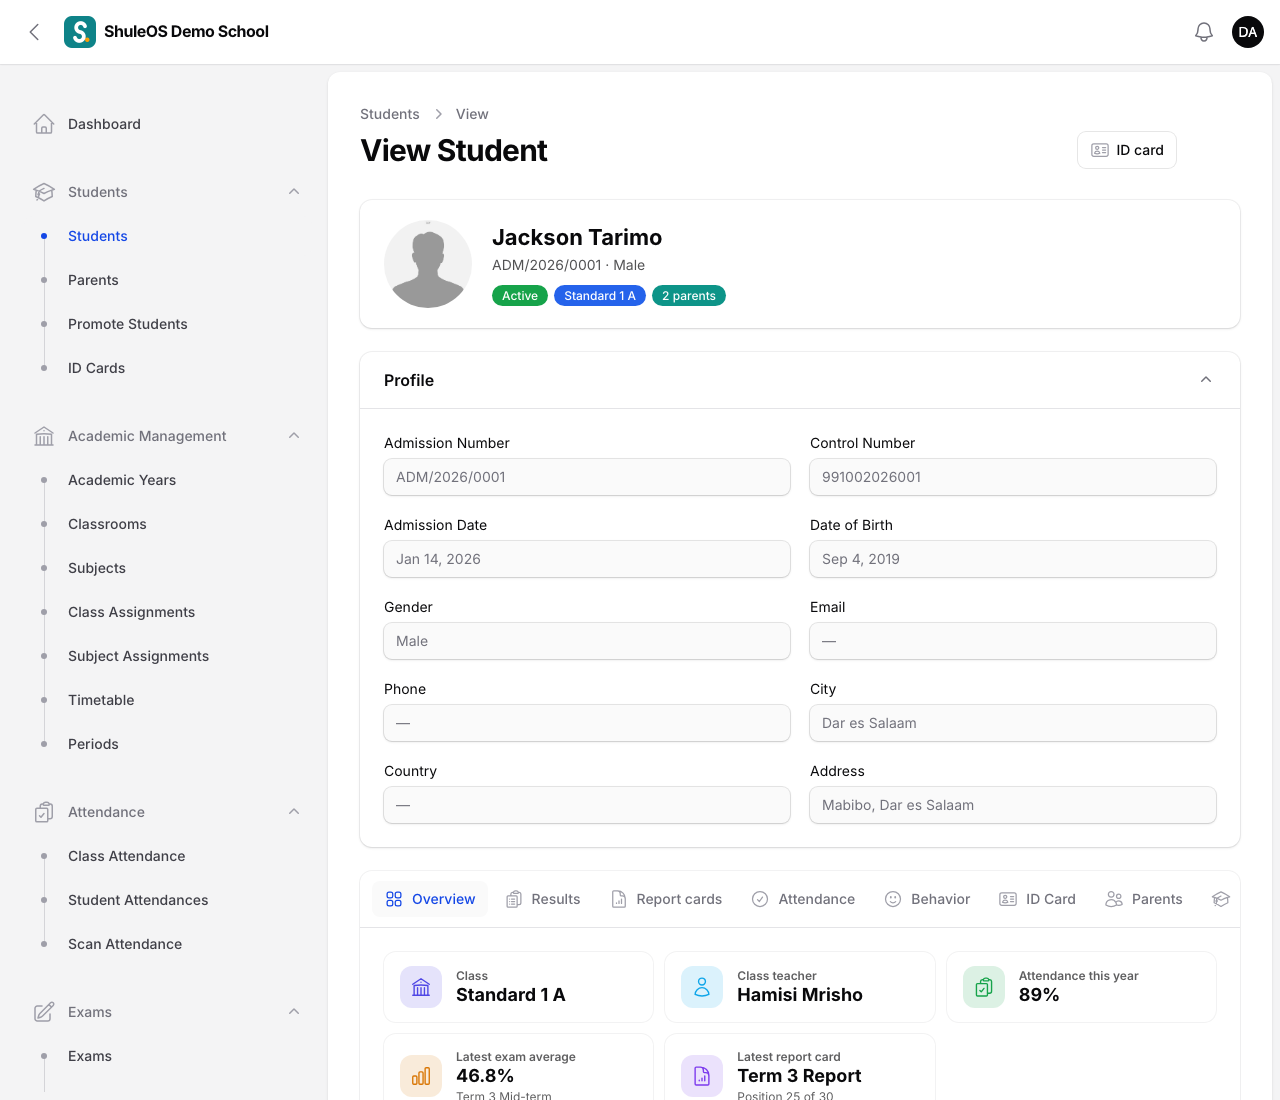Click the ShuleOS logo icon
This screenshot has height=1100, width=1280.
80,32
